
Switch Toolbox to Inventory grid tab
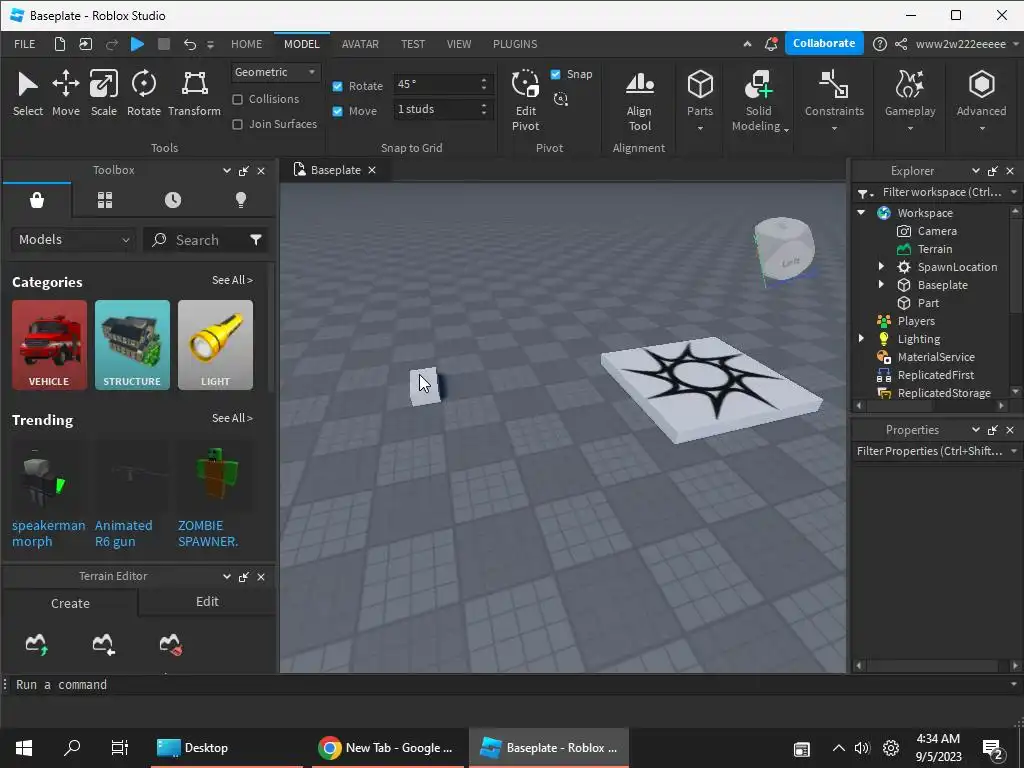pos(105,200)
